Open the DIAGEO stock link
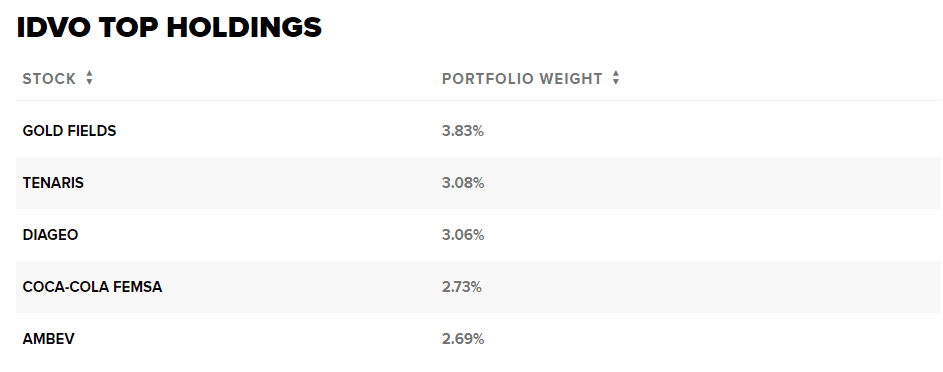Viewport: 943px width, 372px height. pyautogui.click(x=51, y=235)
